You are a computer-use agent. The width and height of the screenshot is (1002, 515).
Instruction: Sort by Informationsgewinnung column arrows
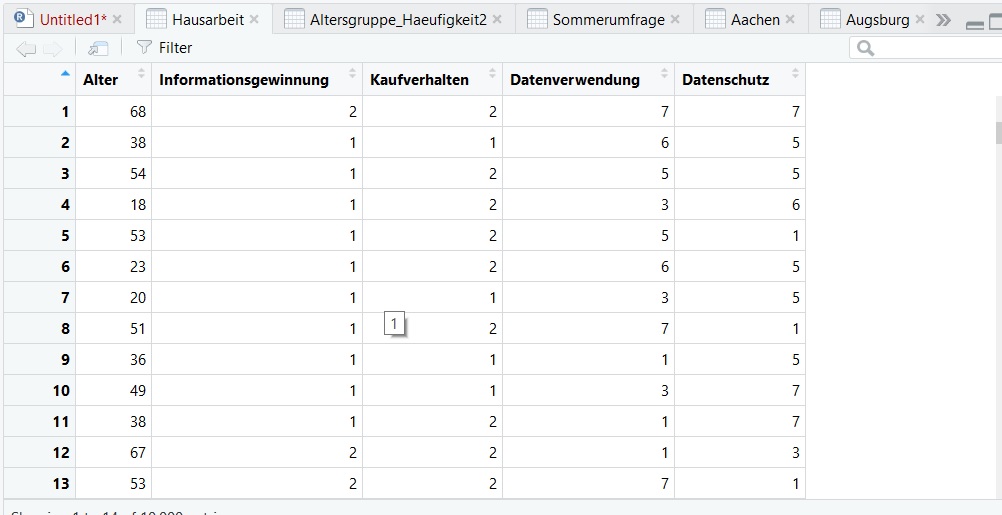pyautogui.click(x=352, y=75)
